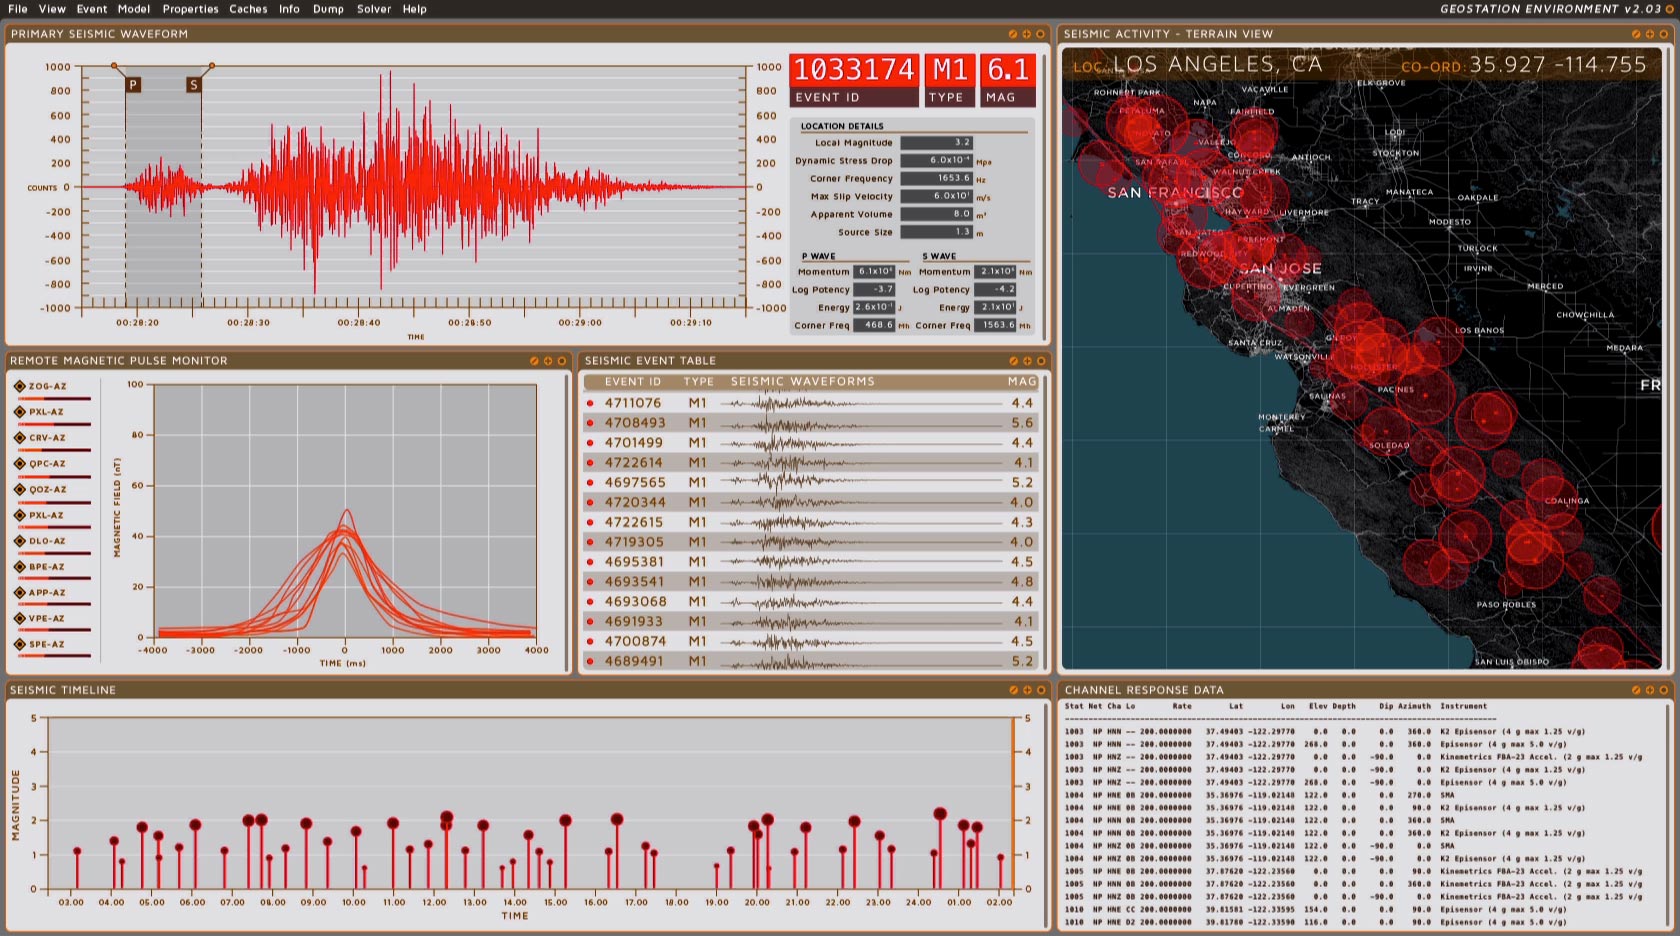
Task: Expand Remote Magnetic Pulse Monitor via plus icon
Action: [547, 361]
